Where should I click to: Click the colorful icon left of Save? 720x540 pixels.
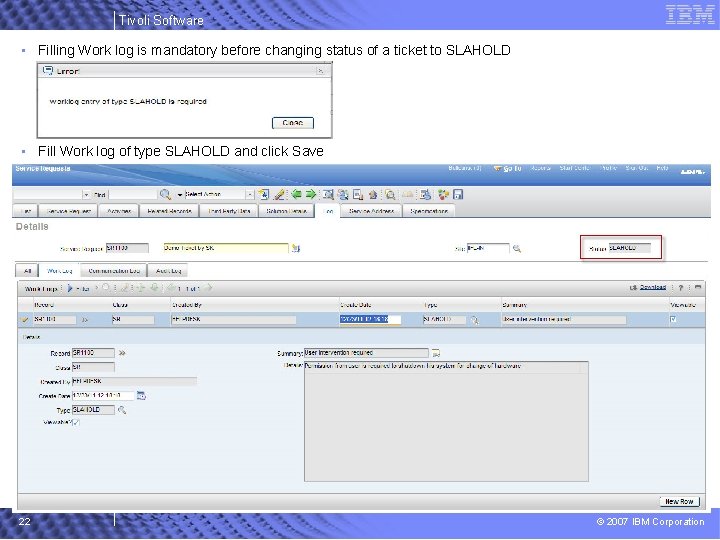point(443,195)
